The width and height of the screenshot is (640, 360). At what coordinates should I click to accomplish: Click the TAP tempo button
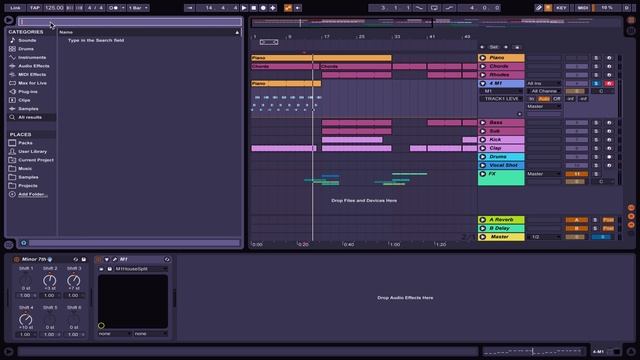(x=35, y=8)
